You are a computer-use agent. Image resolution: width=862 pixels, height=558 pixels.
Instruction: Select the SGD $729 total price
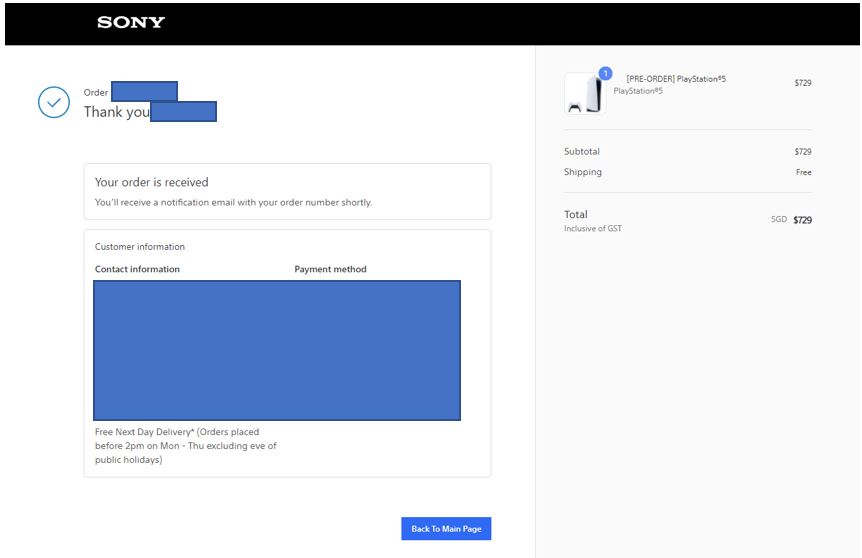pos(791,220)
